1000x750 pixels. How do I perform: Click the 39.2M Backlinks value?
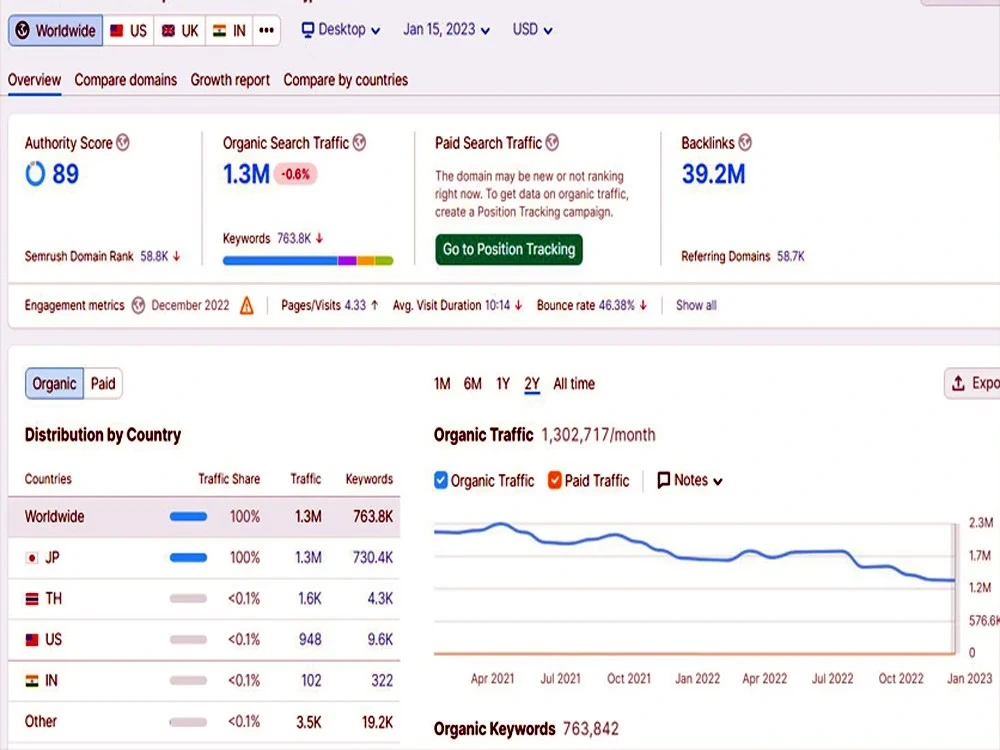click(x=713, y=173)
